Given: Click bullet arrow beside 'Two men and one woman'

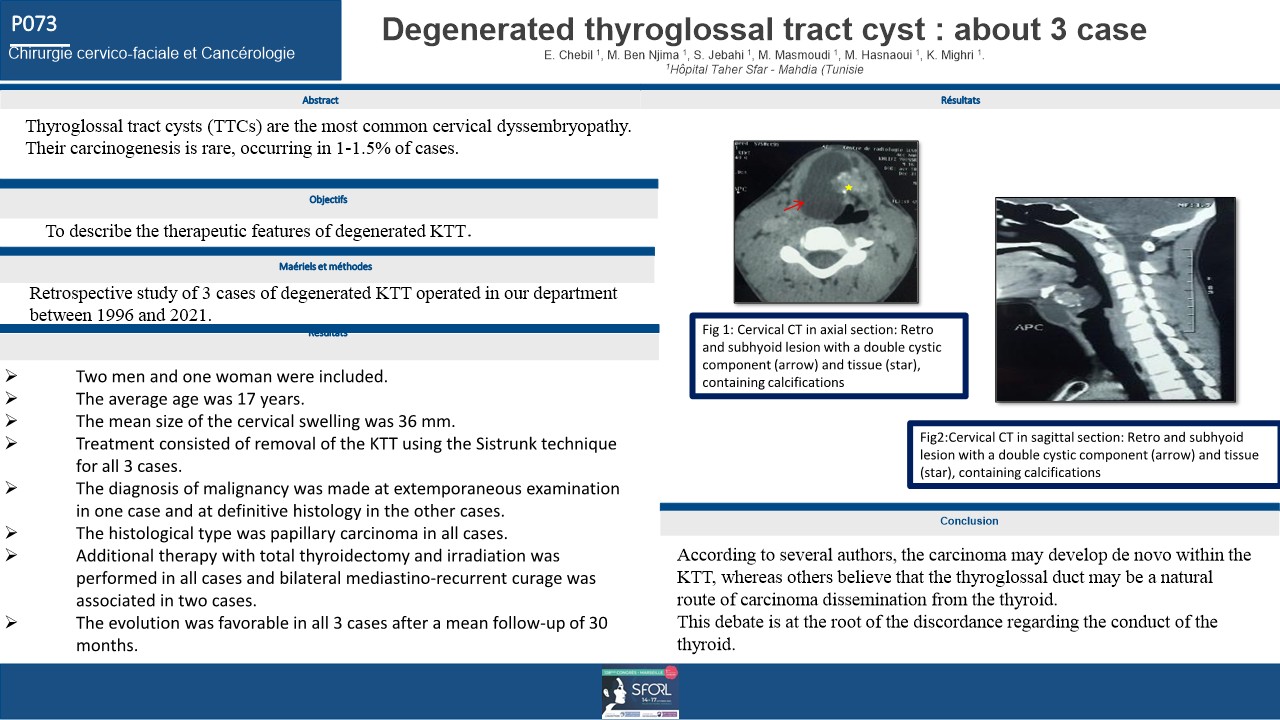Looking at the screenshot, I should pyautogui.click(x=11, y=377).
